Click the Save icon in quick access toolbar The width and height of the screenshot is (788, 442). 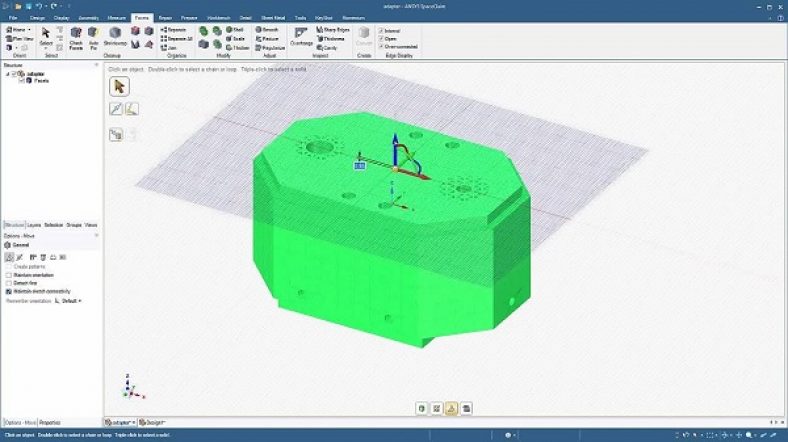[x=29, y=7]
